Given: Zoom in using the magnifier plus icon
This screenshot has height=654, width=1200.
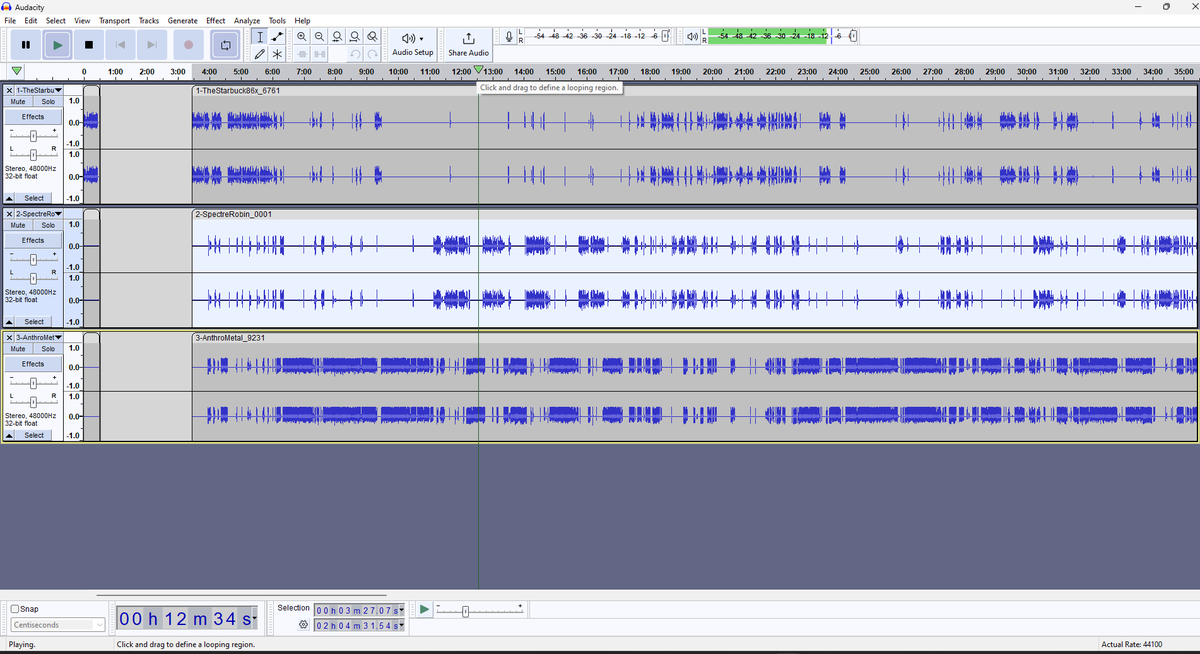Looking at the screenshot, I should (302, 37).
